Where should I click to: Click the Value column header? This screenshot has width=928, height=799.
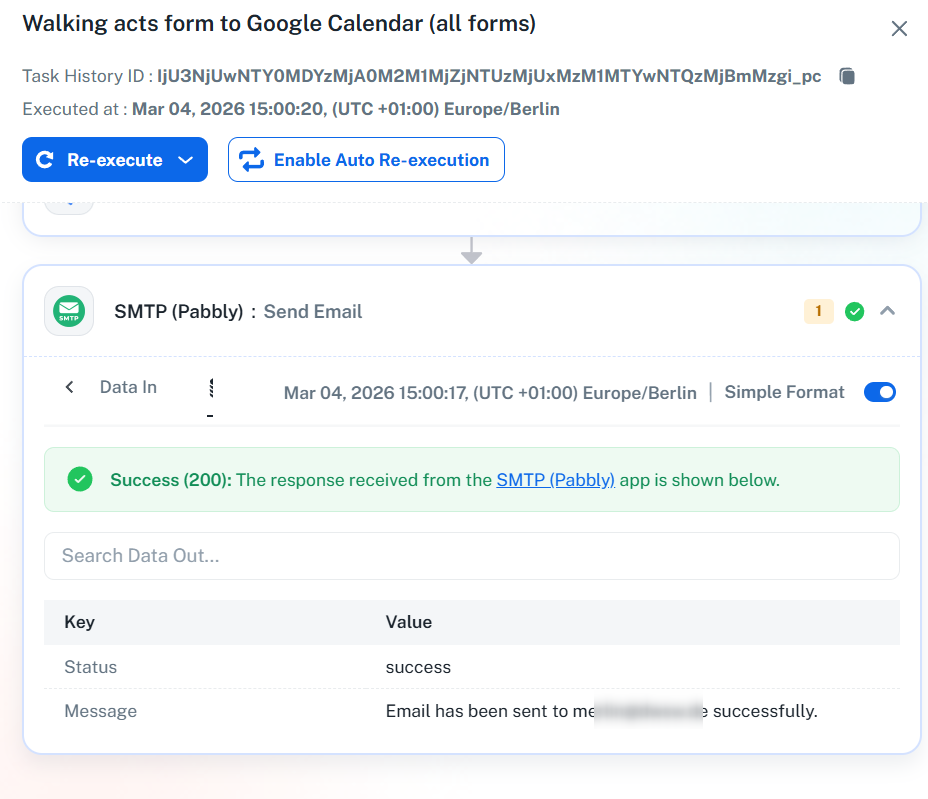(x=408, y=622)
